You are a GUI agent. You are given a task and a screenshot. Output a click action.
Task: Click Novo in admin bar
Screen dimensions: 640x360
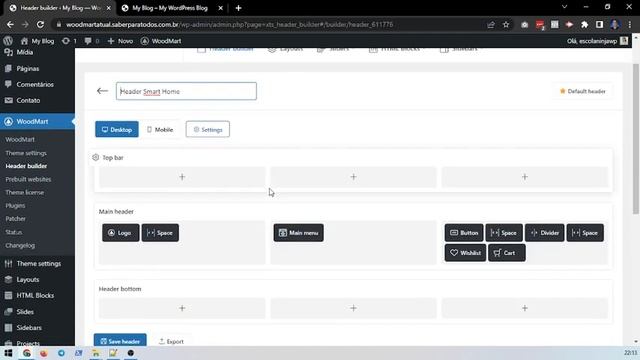[120, 41]
